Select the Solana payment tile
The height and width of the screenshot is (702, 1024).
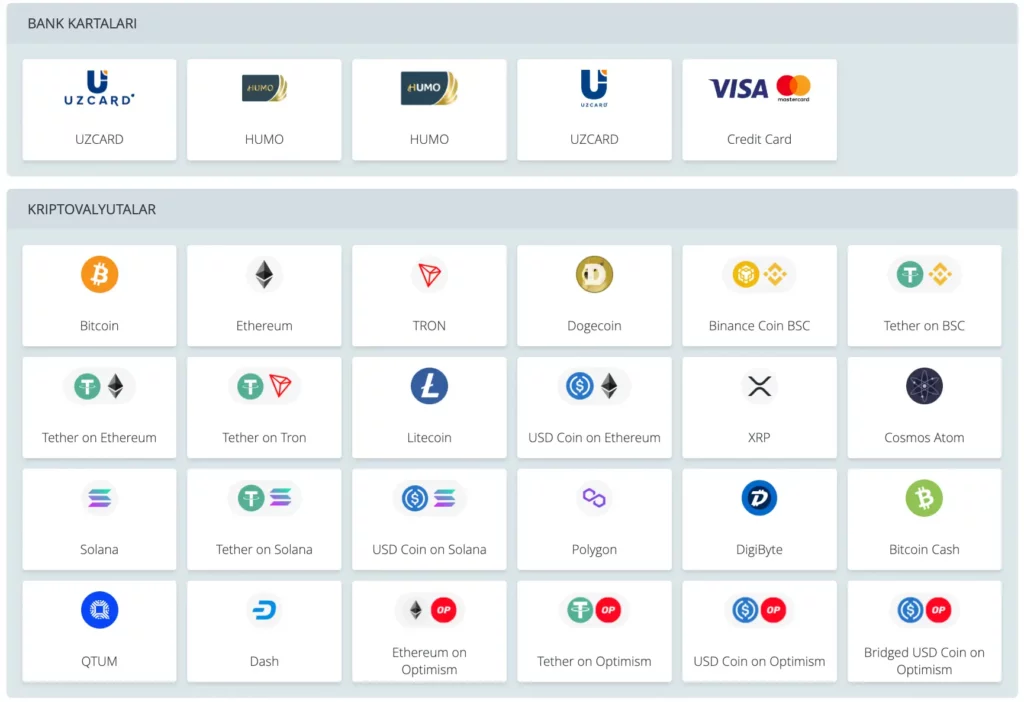pos(99,520)
